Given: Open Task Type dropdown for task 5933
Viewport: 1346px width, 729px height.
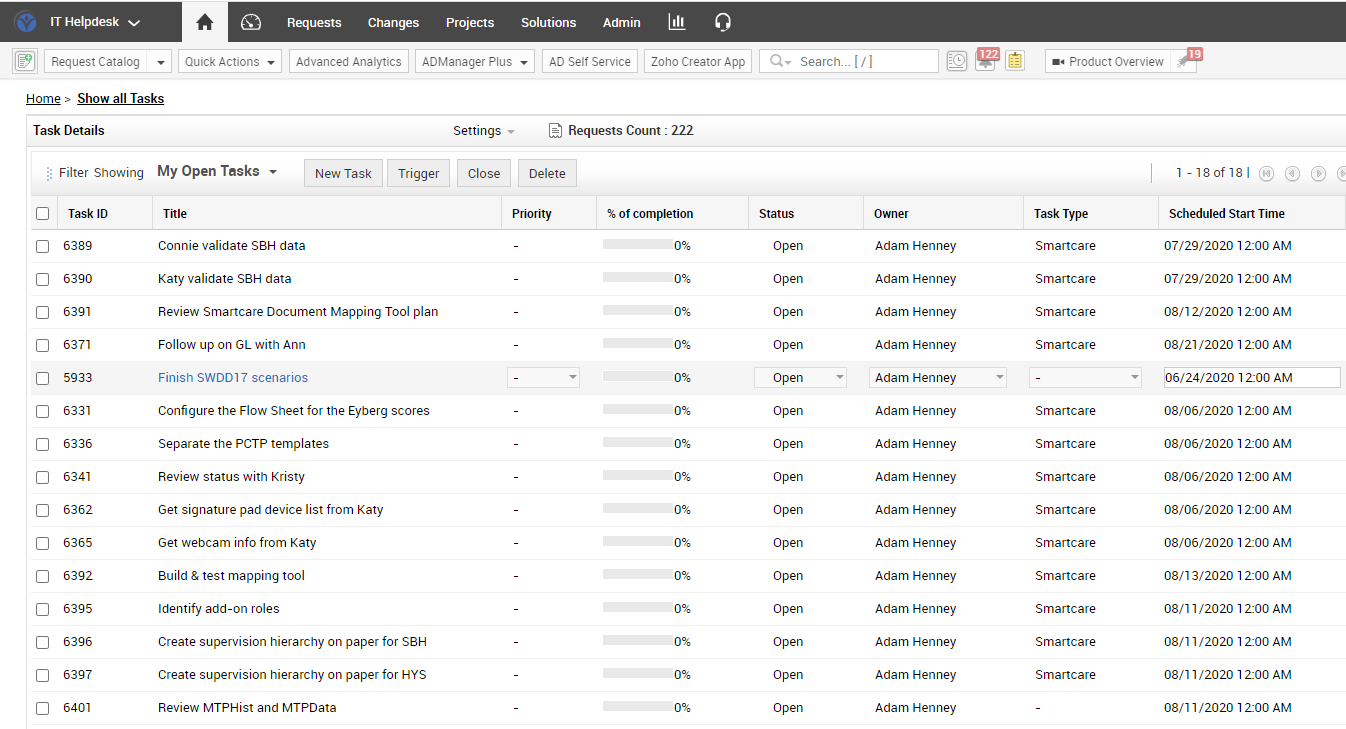Looking at the screenshot, I should tap(1086, 378).
